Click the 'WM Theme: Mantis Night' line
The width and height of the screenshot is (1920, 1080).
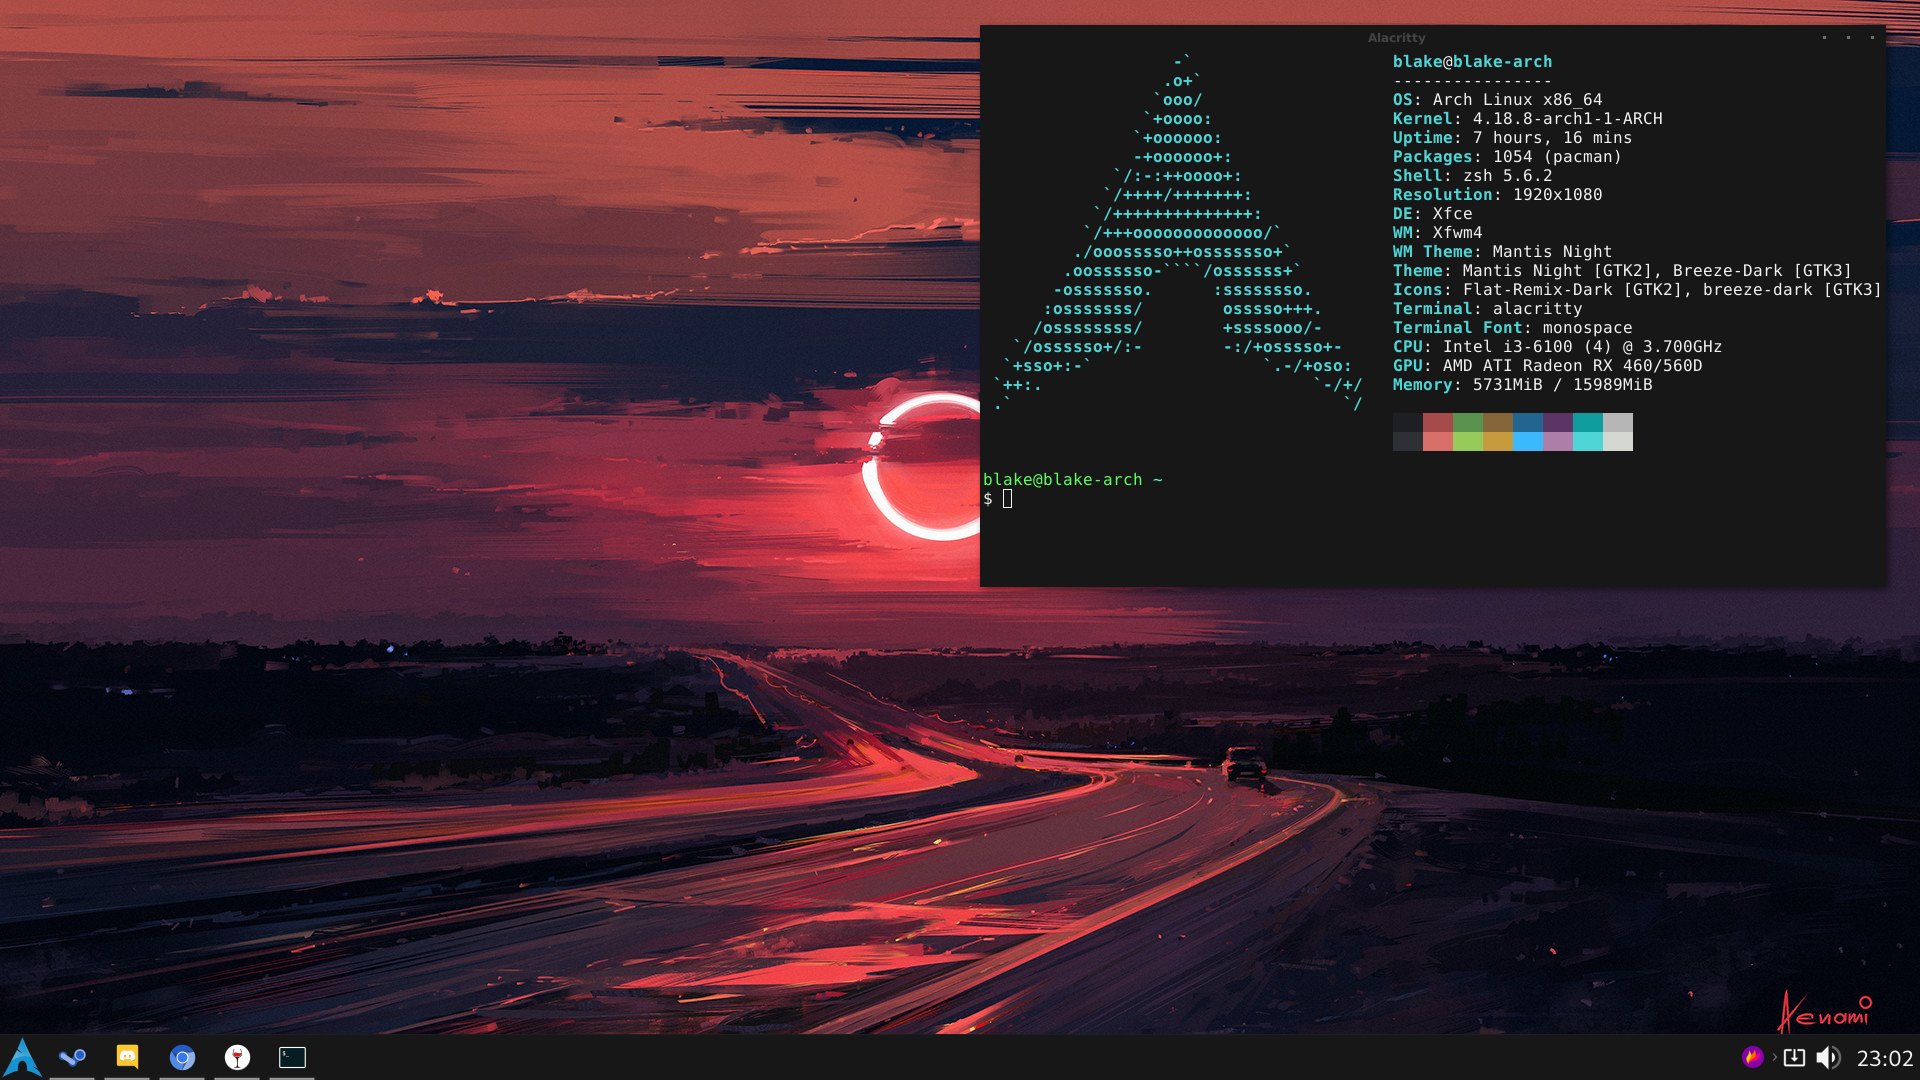[x=1503, y=252]
